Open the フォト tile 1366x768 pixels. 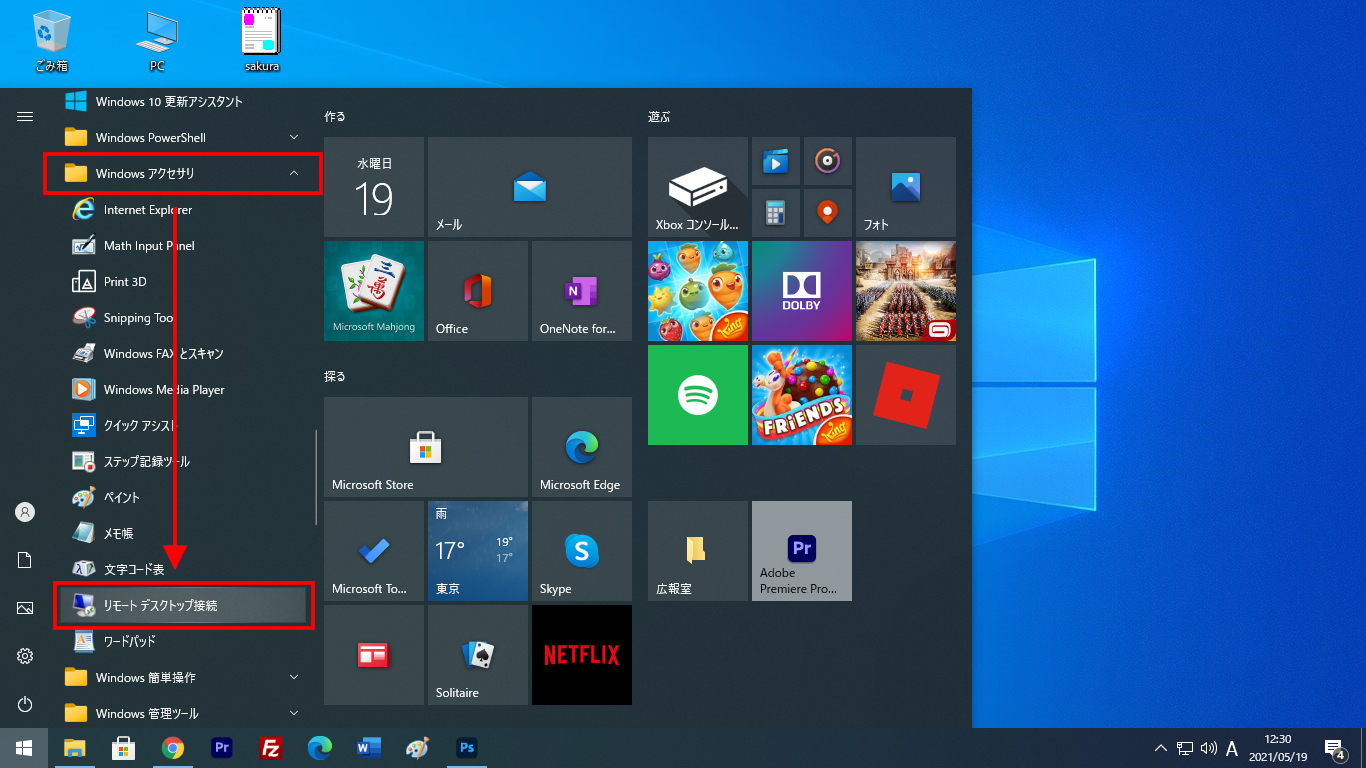coord(906,187)
